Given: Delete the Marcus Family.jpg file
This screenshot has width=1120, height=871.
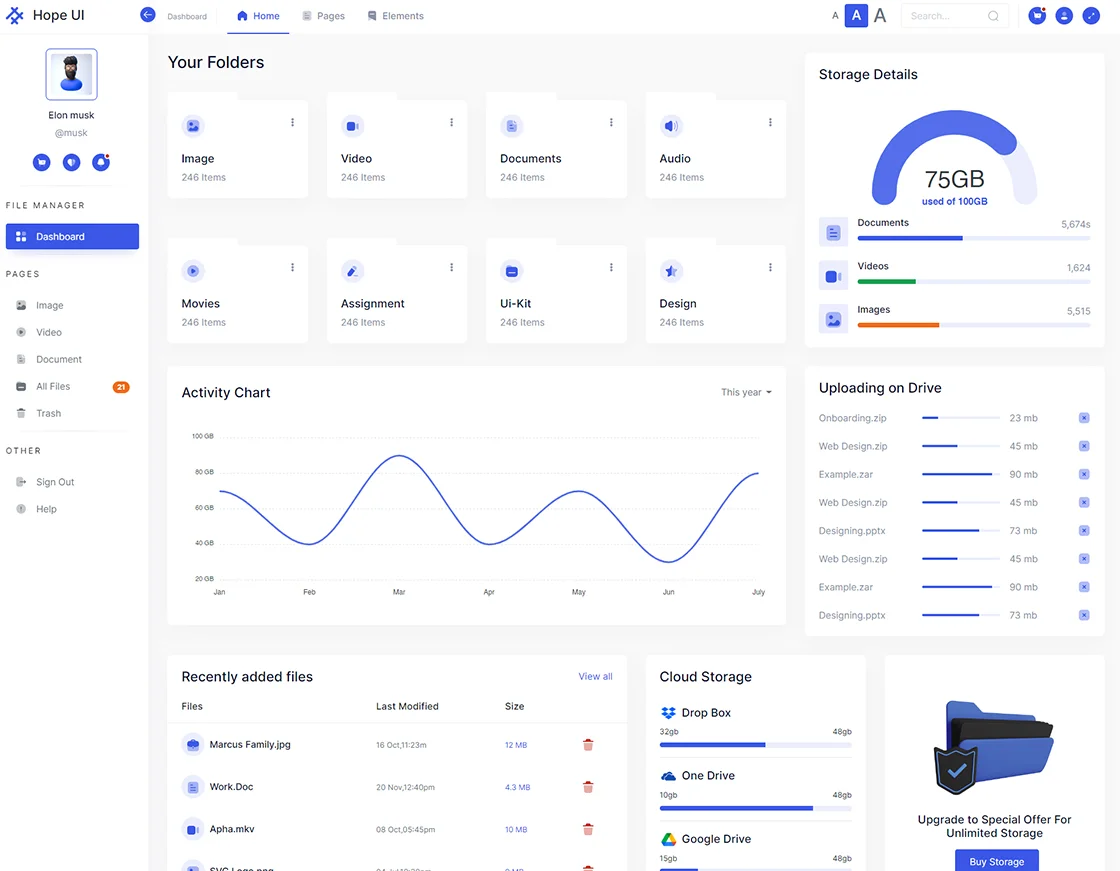Looking at the screenshot, I should (588, 745).
